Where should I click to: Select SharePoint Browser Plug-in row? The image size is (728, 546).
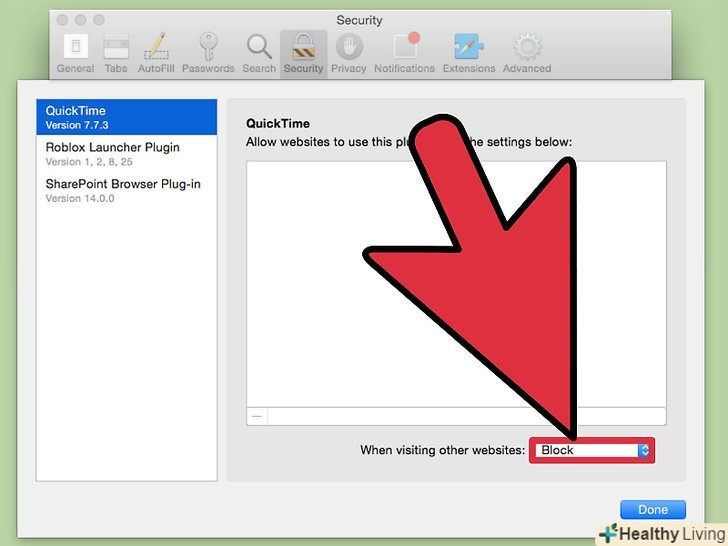click(127, 190)
